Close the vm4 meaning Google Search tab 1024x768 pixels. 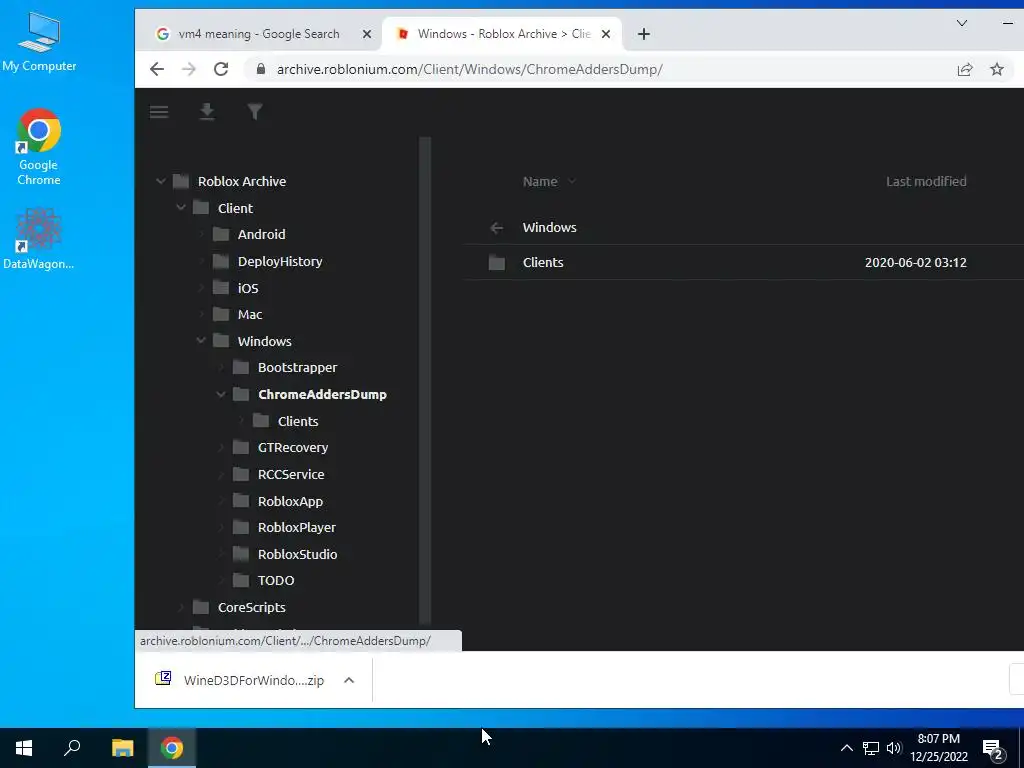tap(367, 34)
